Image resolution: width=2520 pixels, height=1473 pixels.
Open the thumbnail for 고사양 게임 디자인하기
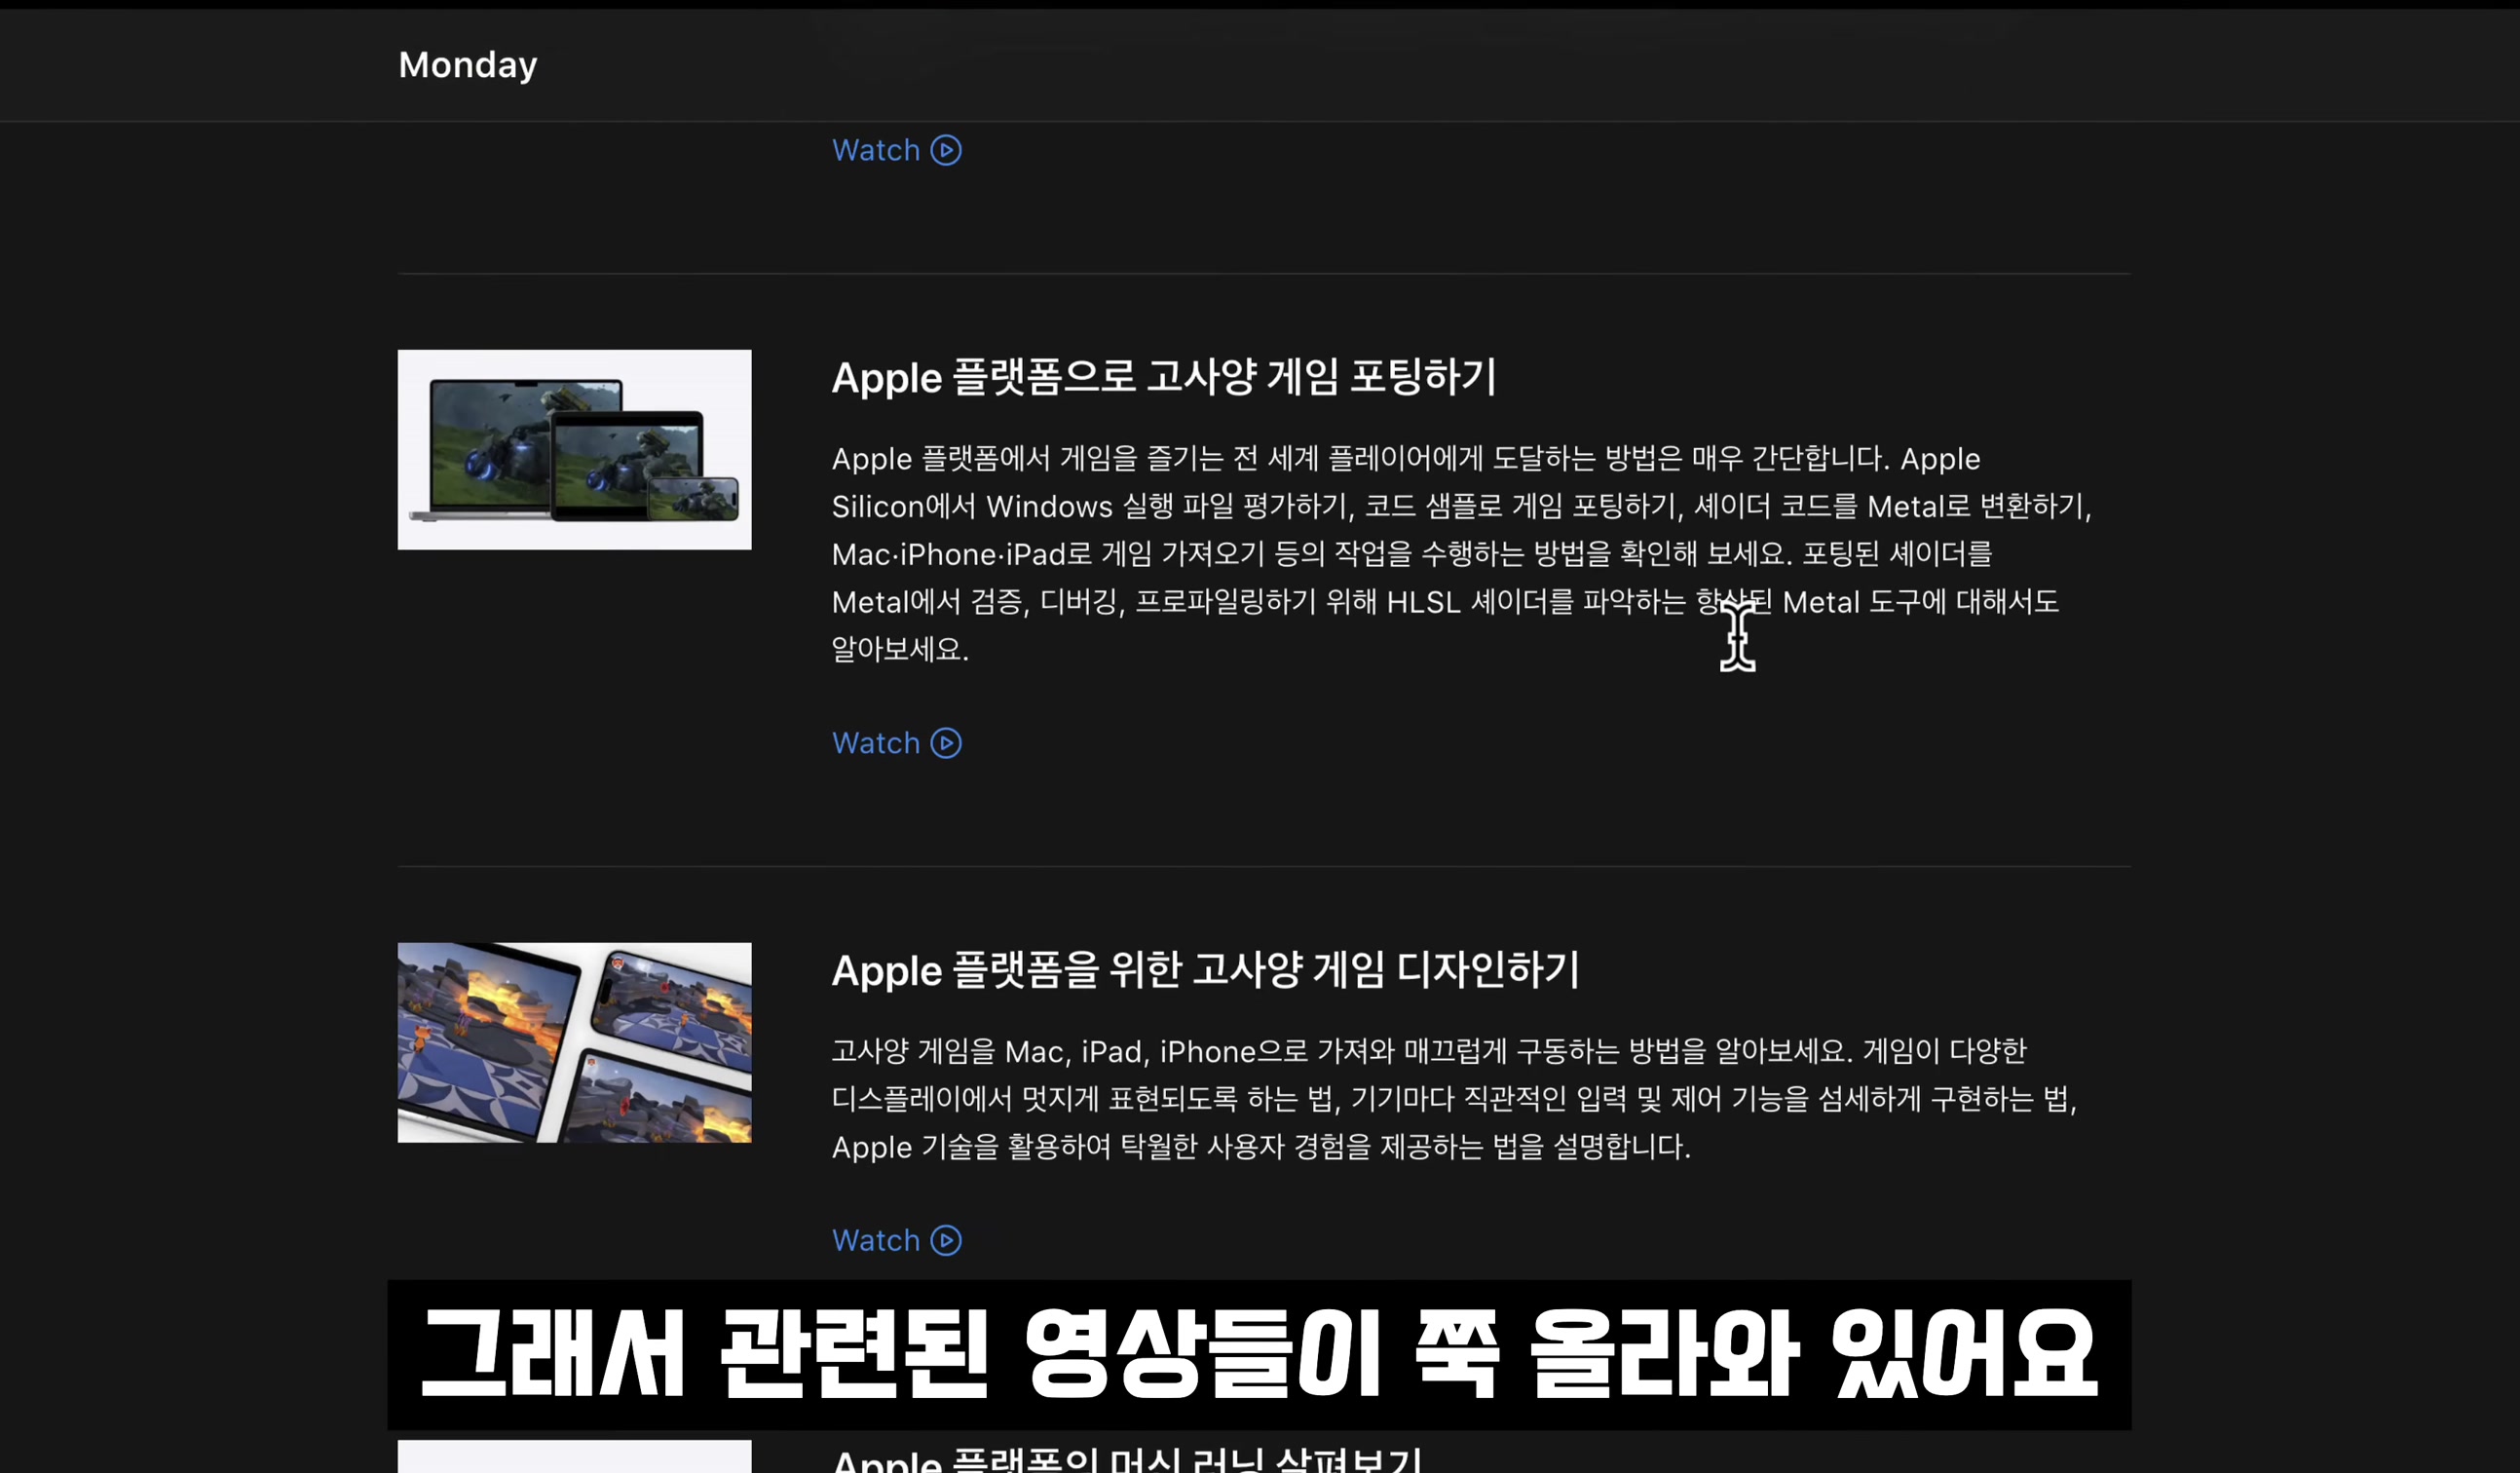click(x=574, y=1042)
